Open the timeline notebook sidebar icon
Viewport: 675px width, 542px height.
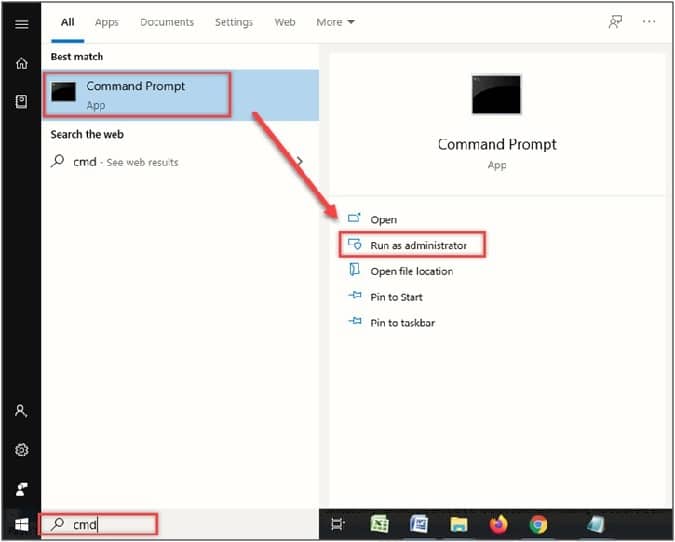pyautogui.click(x=22, y=102)
